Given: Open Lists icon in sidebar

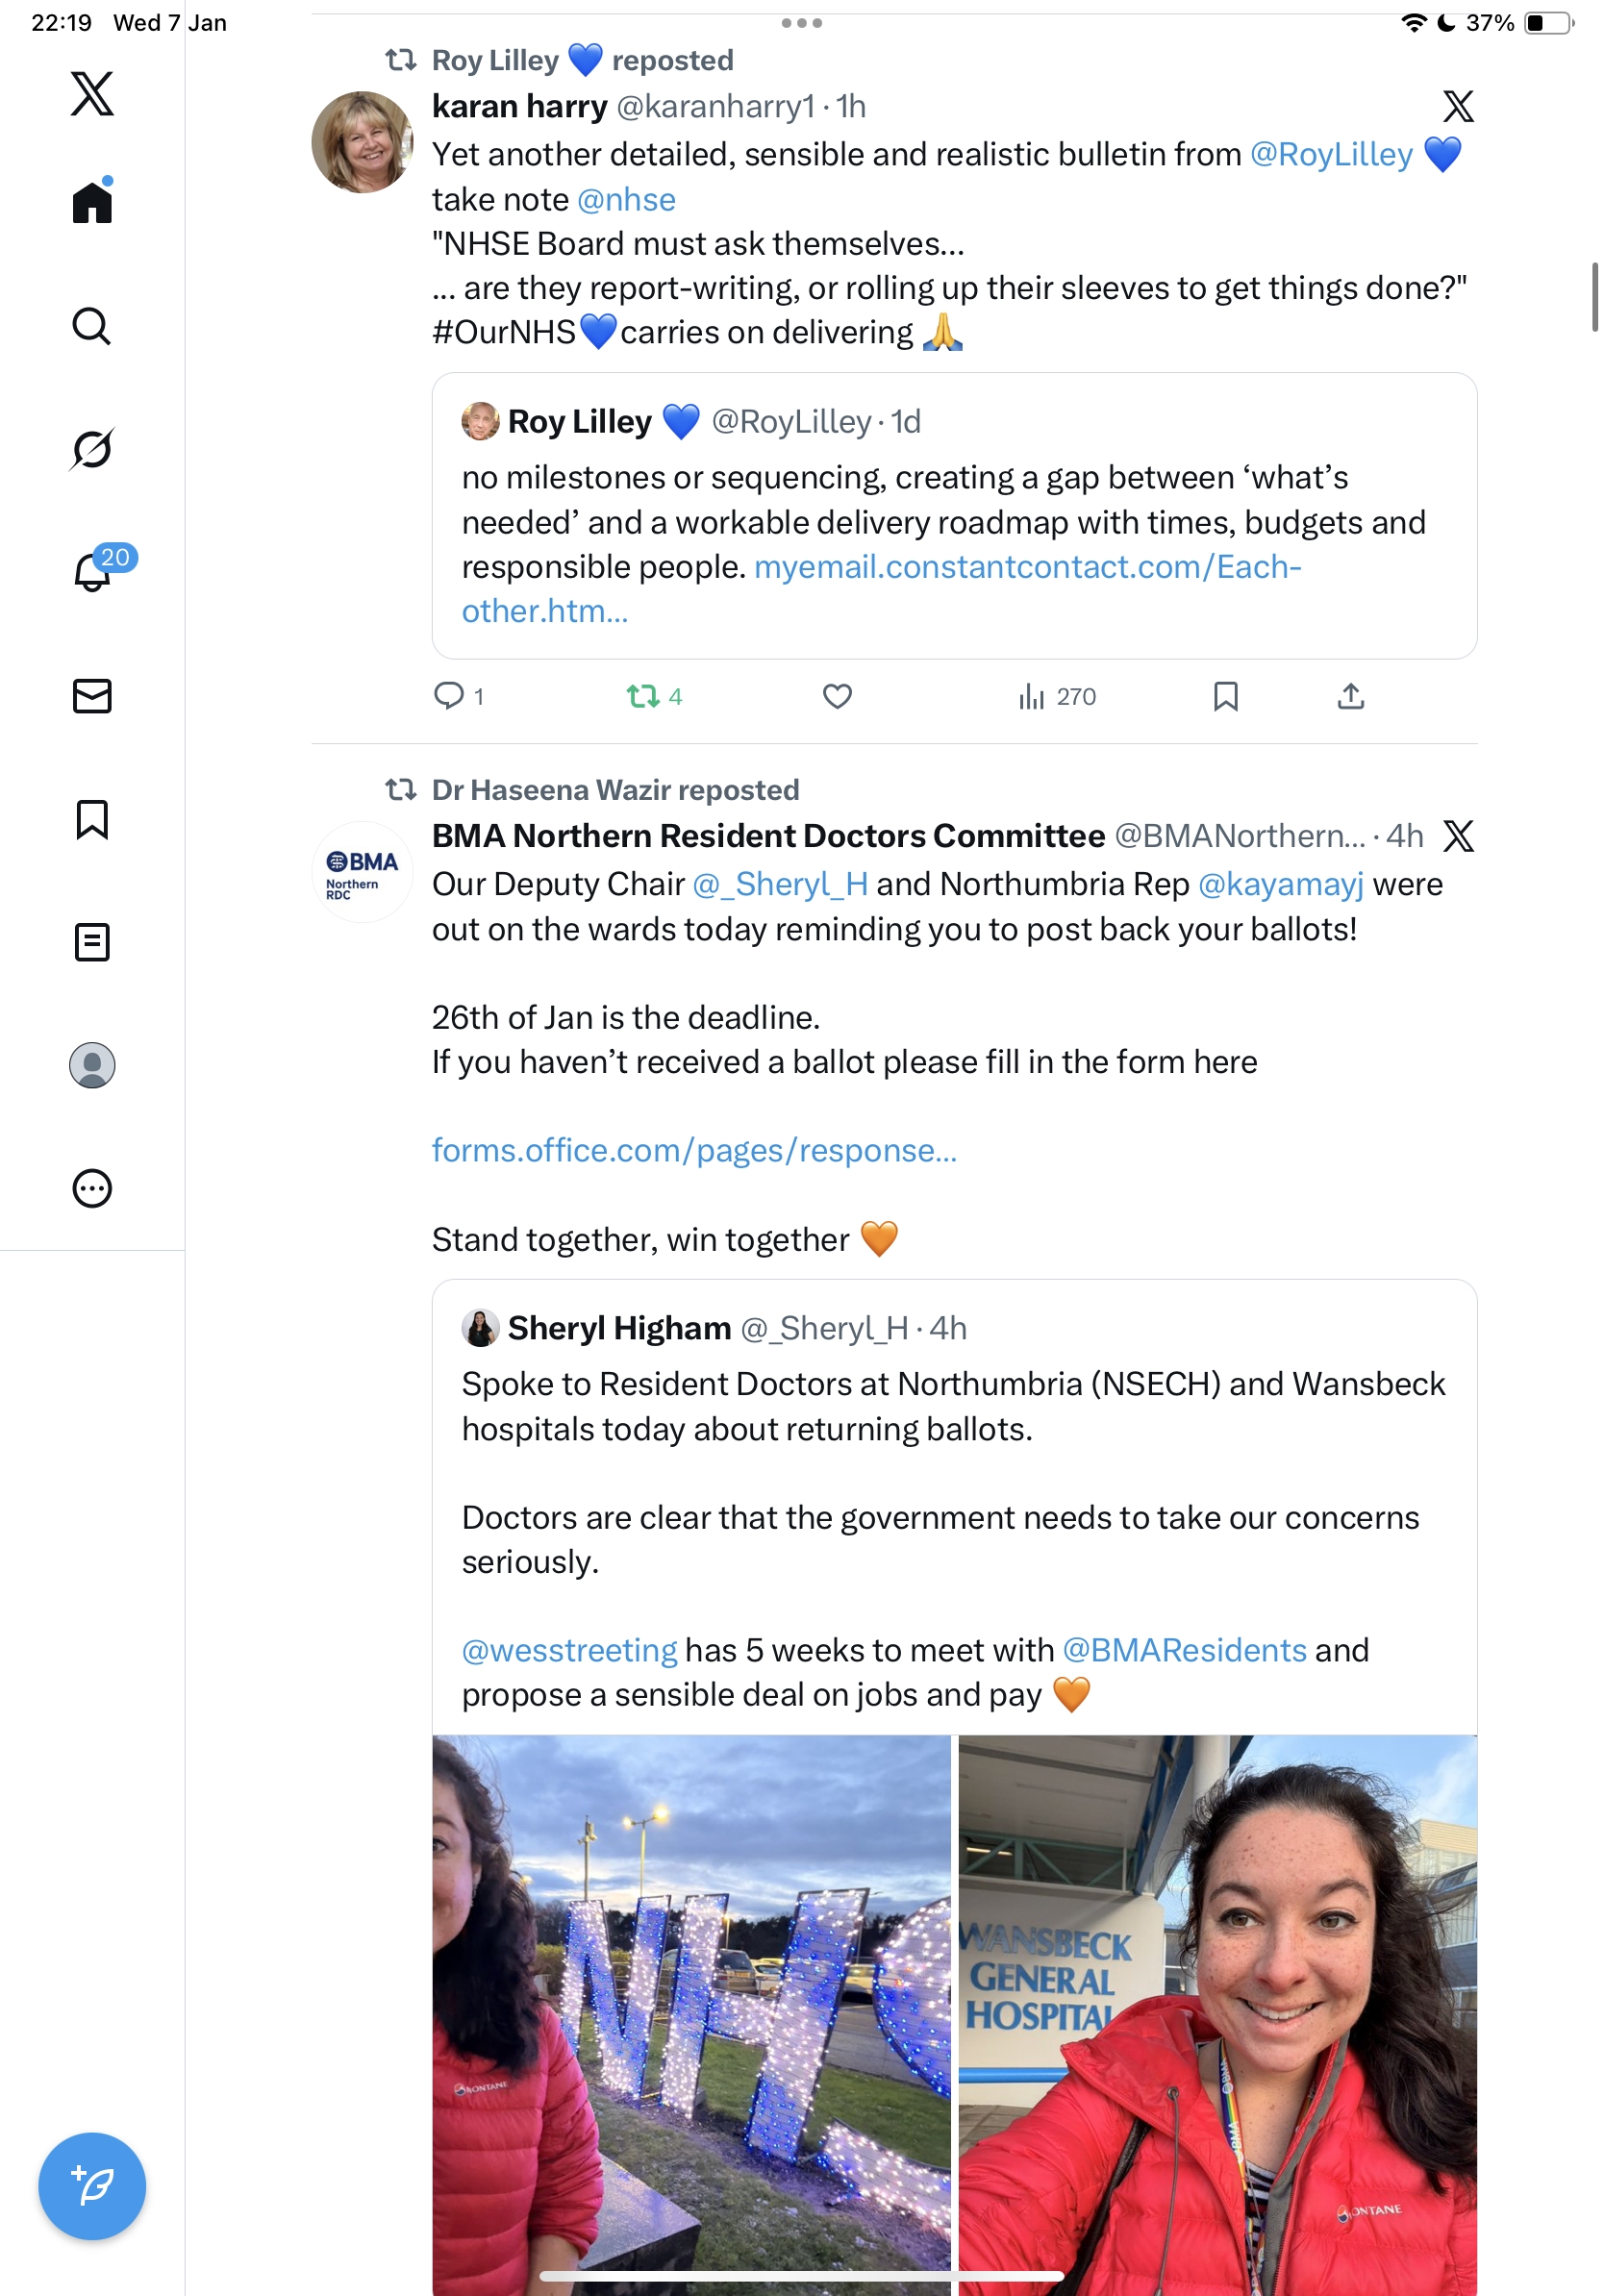Looking at the screenshot, I should coord(92,942).
